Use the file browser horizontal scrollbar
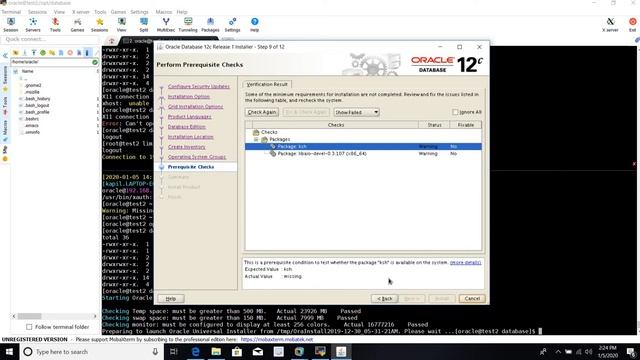 click(x=55, y=316)
